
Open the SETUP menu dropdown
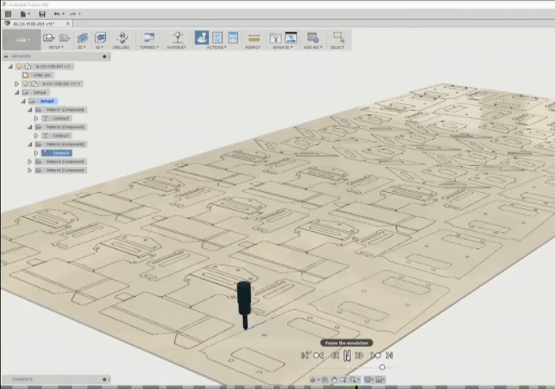tap(56, 47)
